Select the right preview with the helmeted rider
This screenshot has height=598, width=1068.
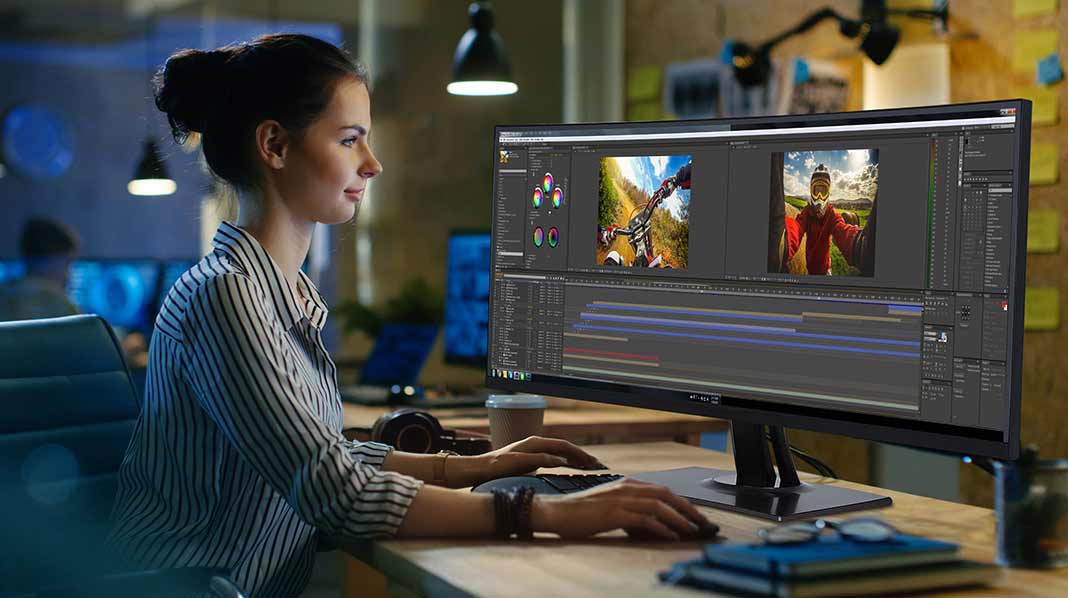pyautogui.click(x=823, y=212)
